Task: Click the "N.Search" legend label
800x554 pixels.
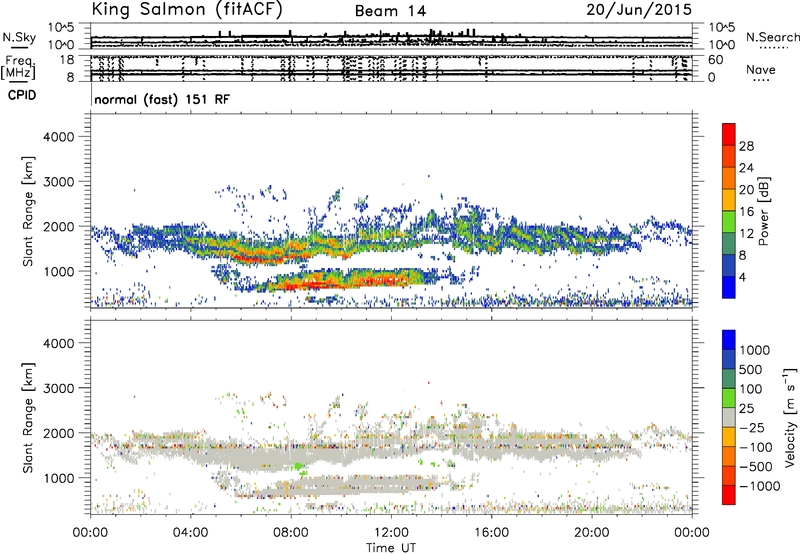Action: coord(772,37)
